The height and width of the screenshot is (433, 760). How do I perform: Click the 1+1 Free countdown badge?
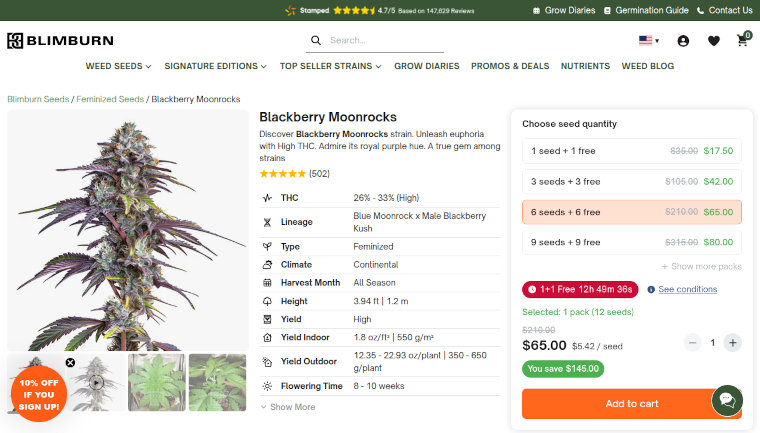pos(580,289)
